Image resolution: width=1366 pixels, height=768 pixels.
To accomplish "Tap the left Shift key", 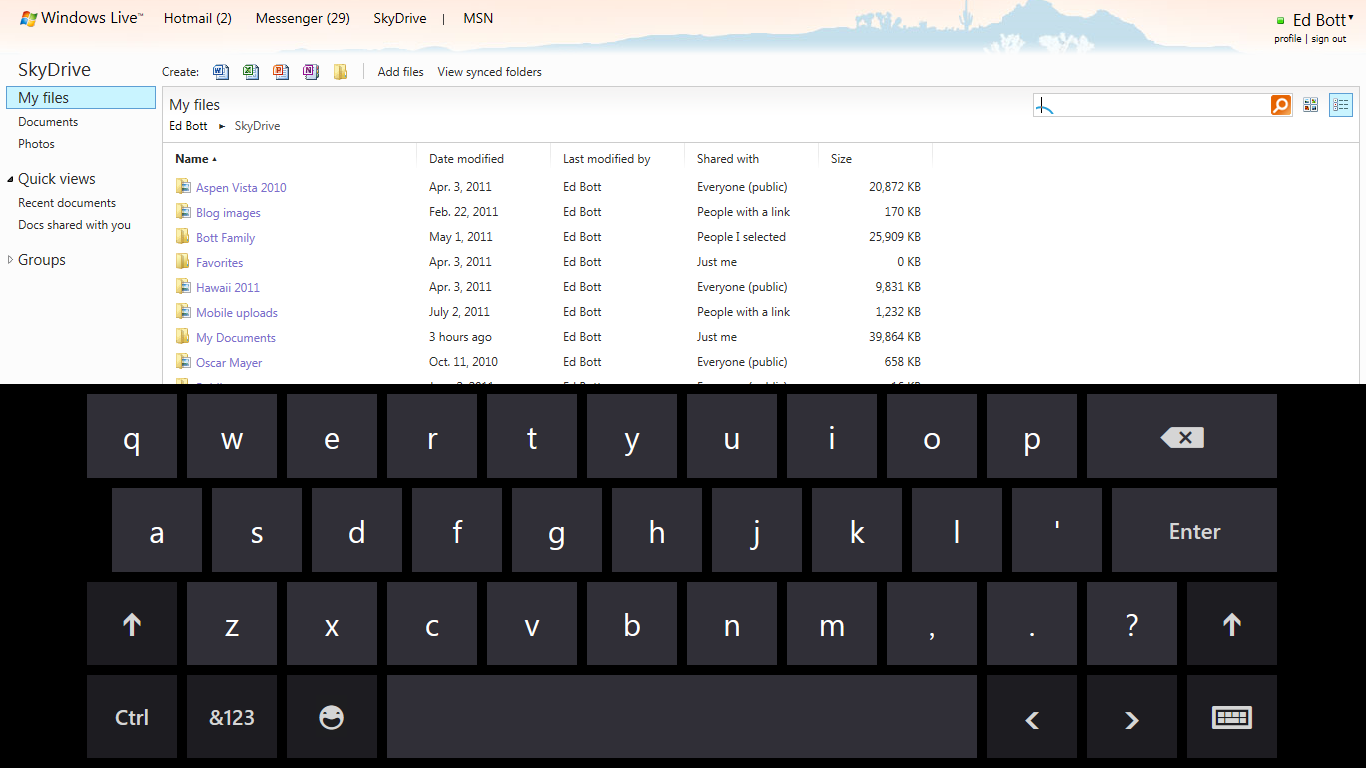I will click(x=132, y=624).
